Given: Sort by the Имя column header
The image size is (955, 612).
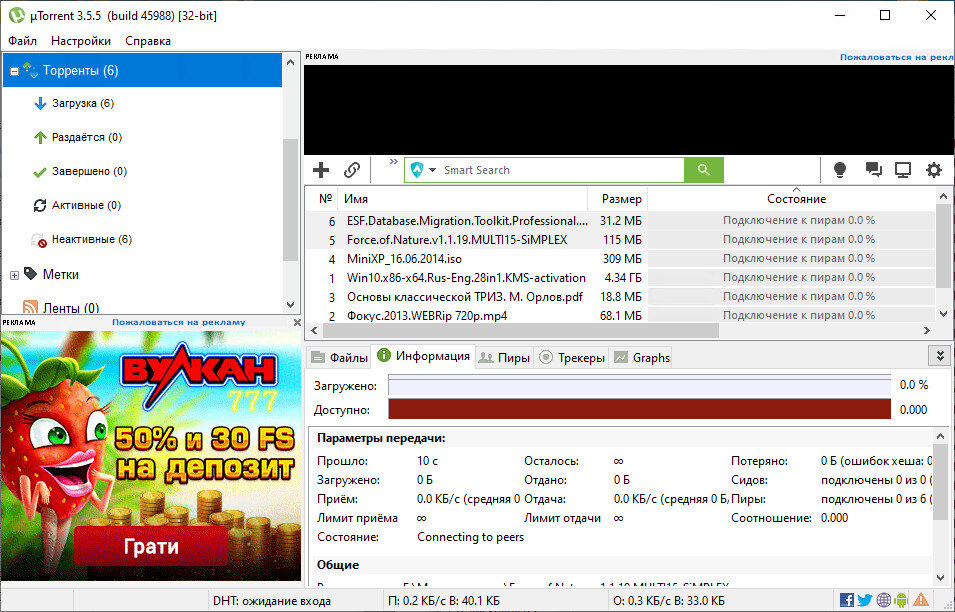Looking at the screenshot, I should pyautogui.click(x=463, y=199).
